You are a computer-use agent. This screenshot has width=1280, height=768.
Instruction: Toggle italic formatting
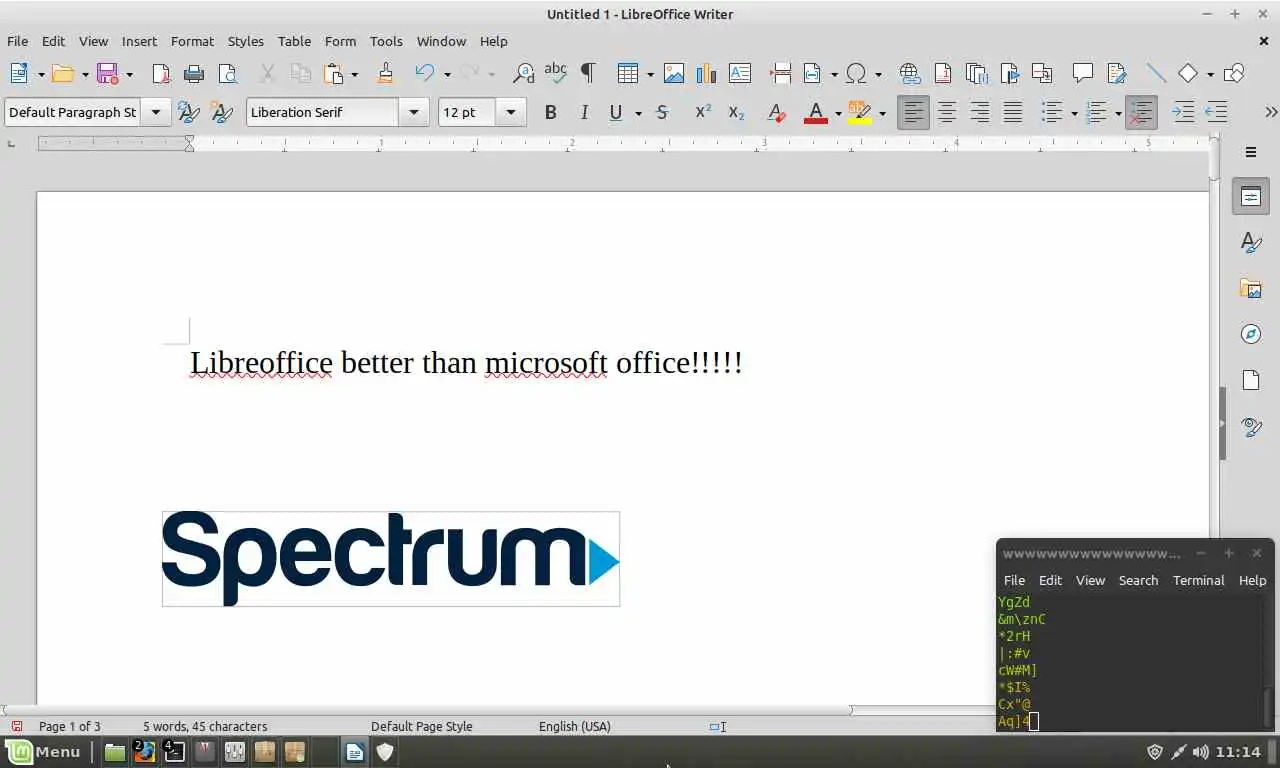584,112
